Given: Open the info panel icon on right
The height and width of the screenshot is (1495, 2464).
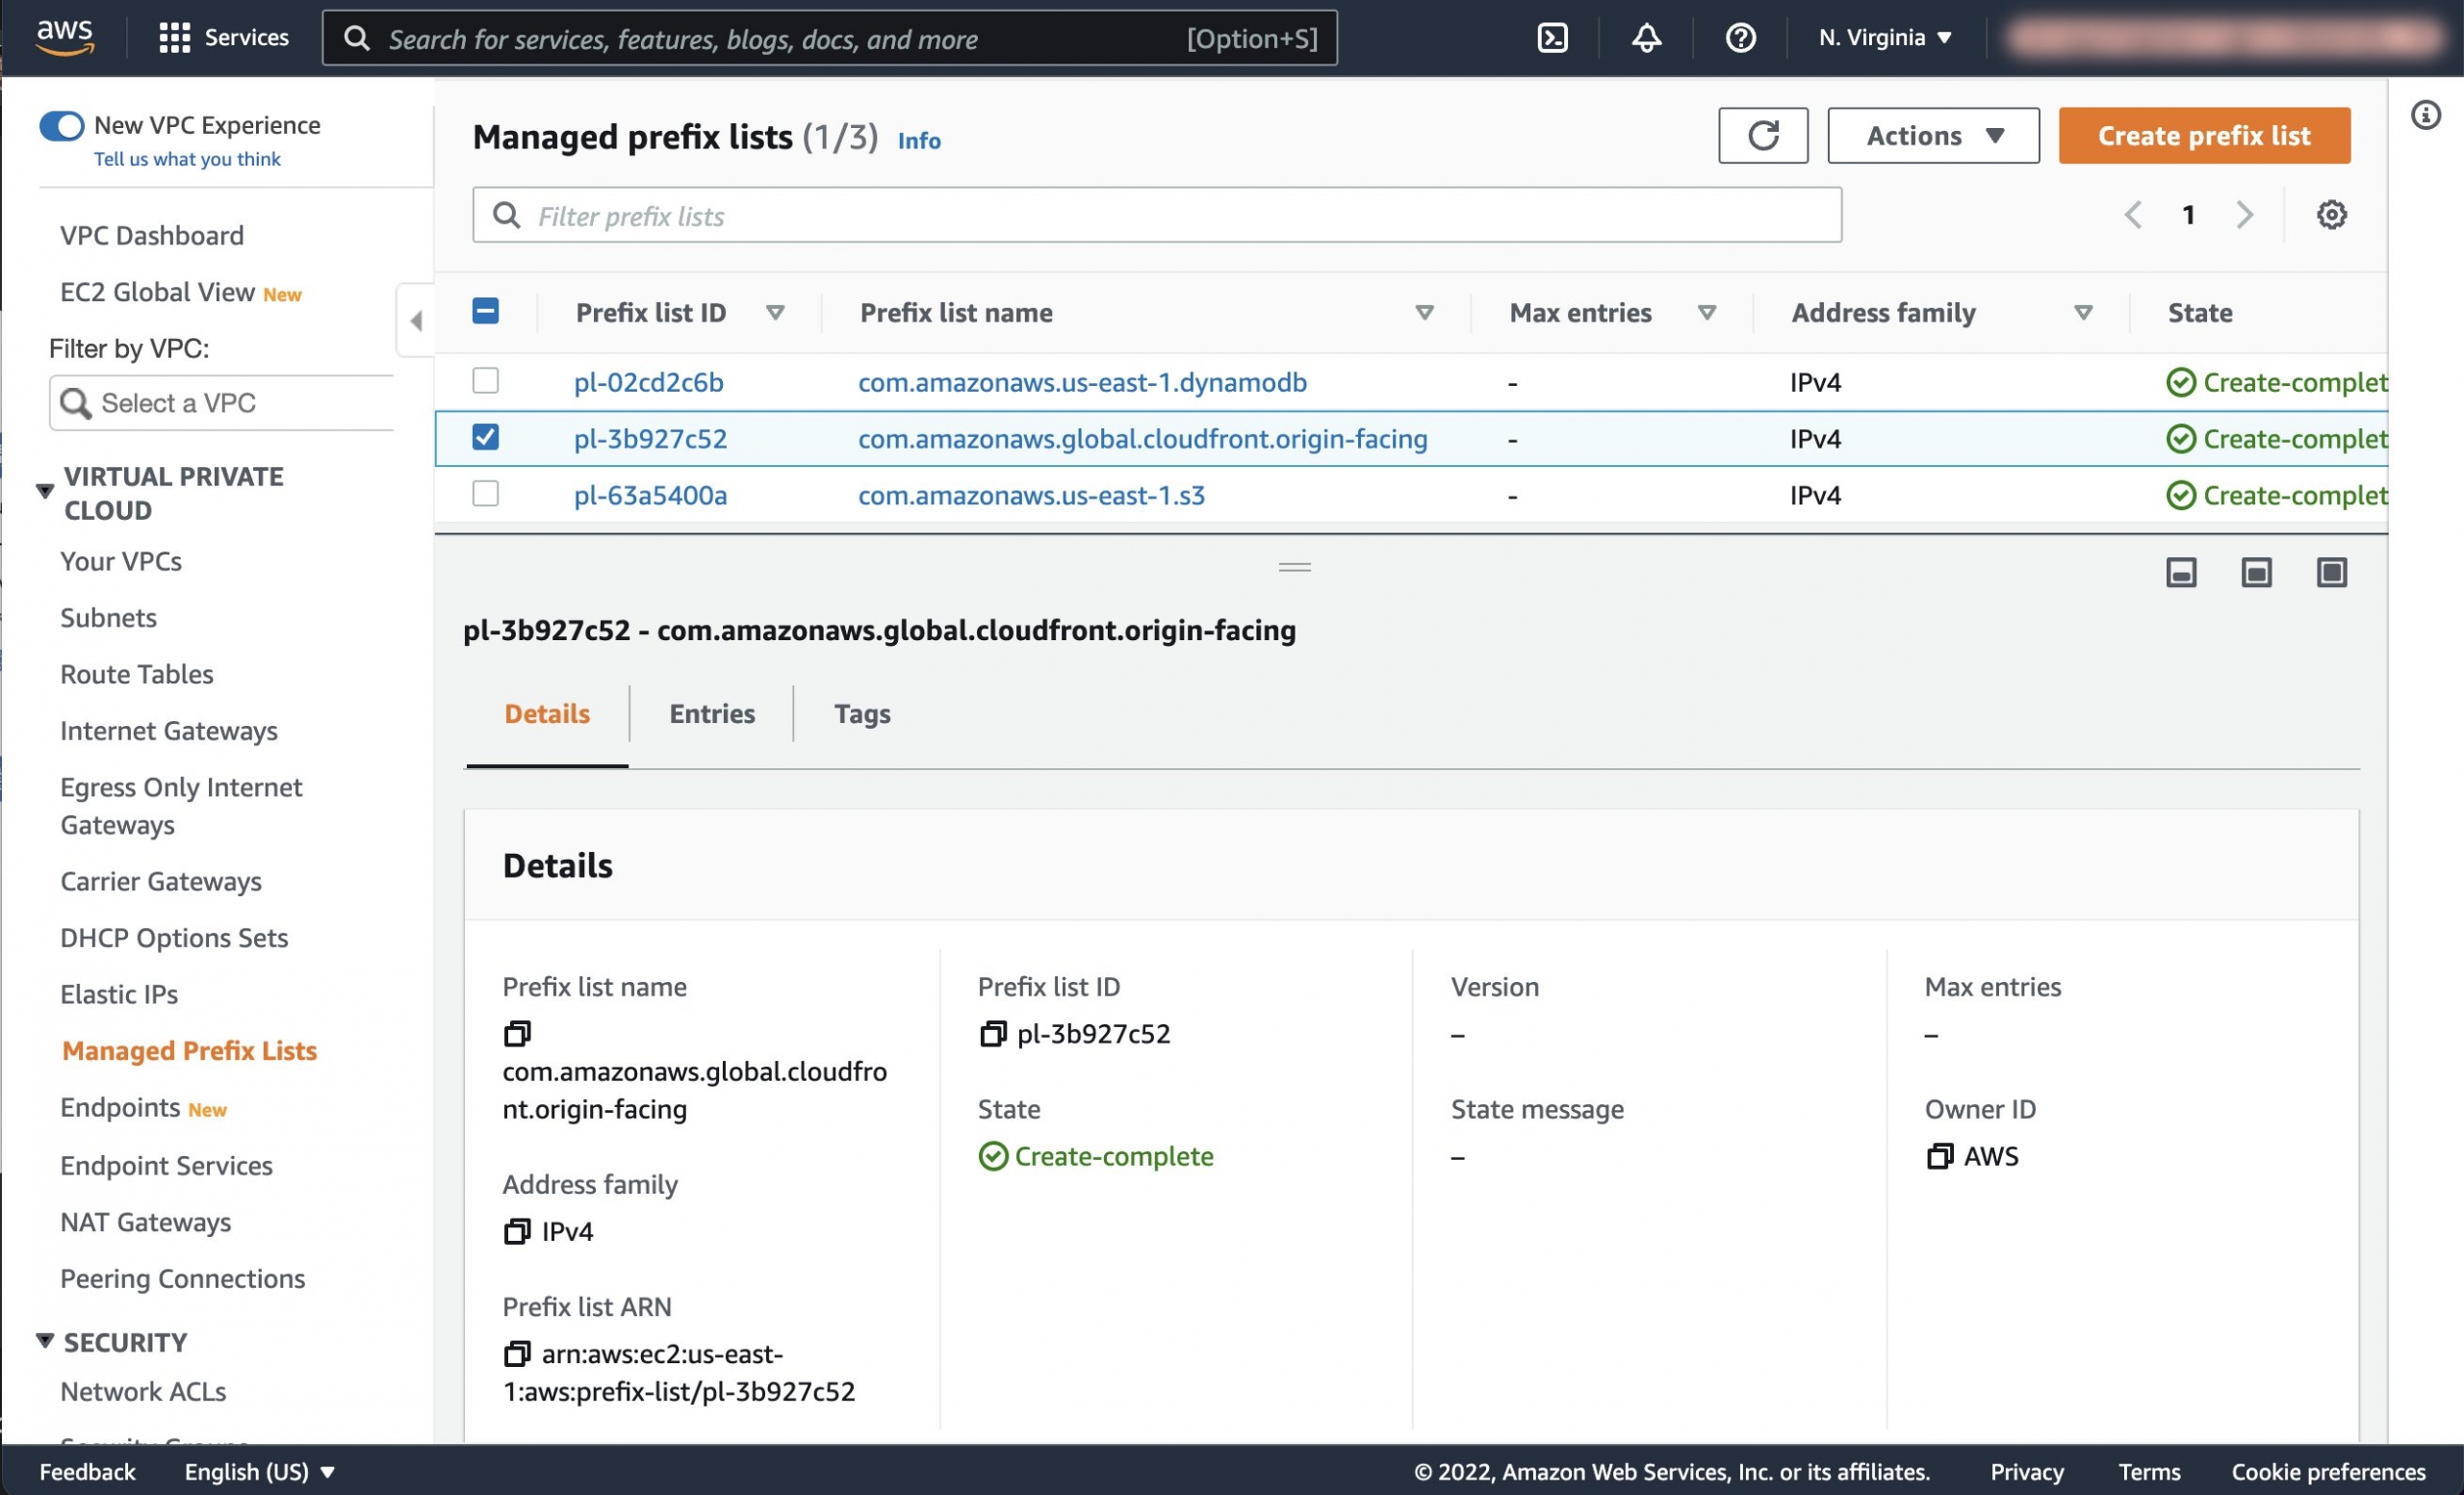Looking at the screenshot, I should [2425, 115].
